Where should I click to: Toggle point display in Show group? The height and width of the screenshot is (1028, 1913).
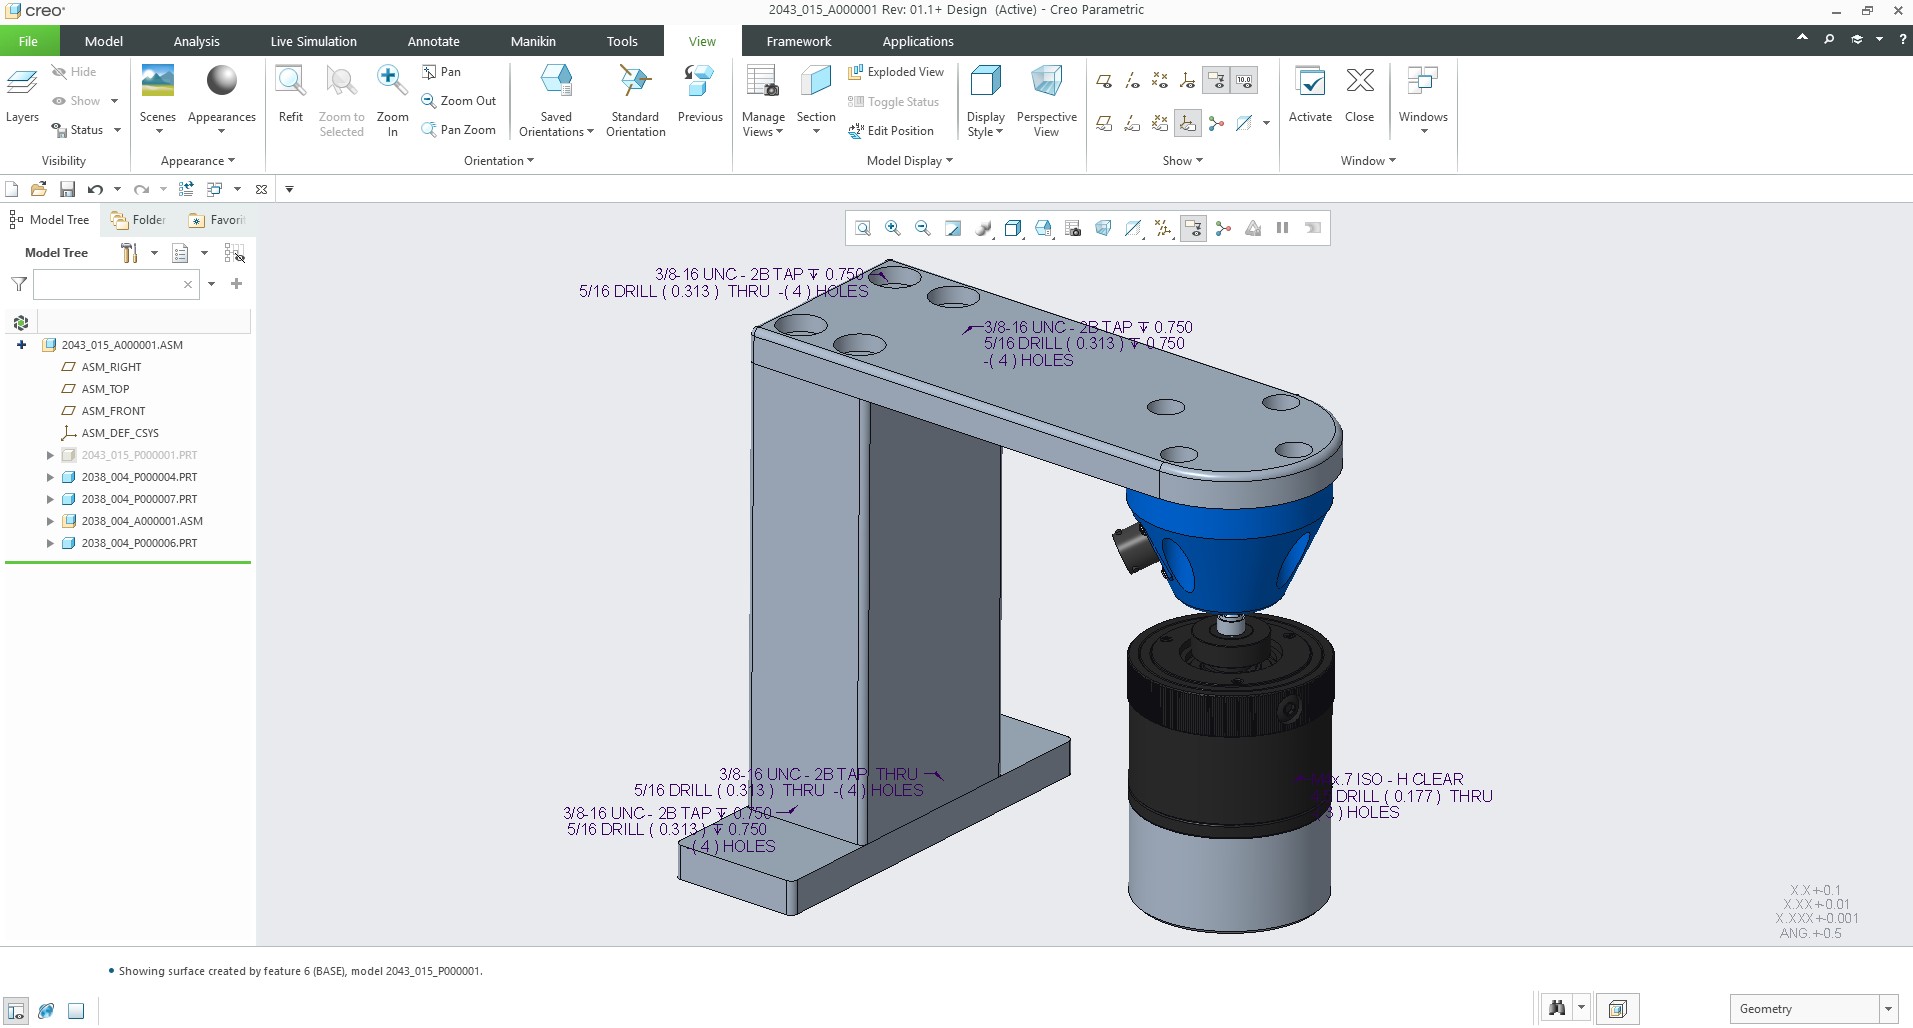coord(1160,81)
